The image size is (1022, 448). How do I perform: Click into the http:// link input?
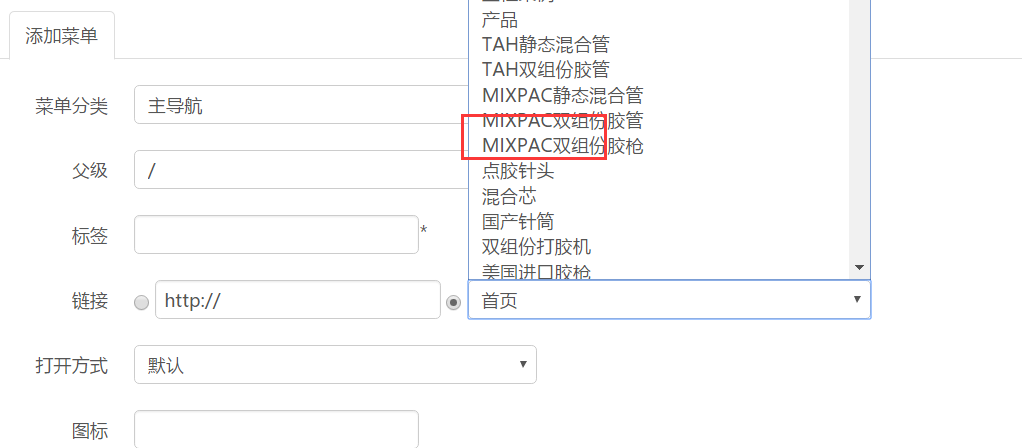(x=298, y=300)
